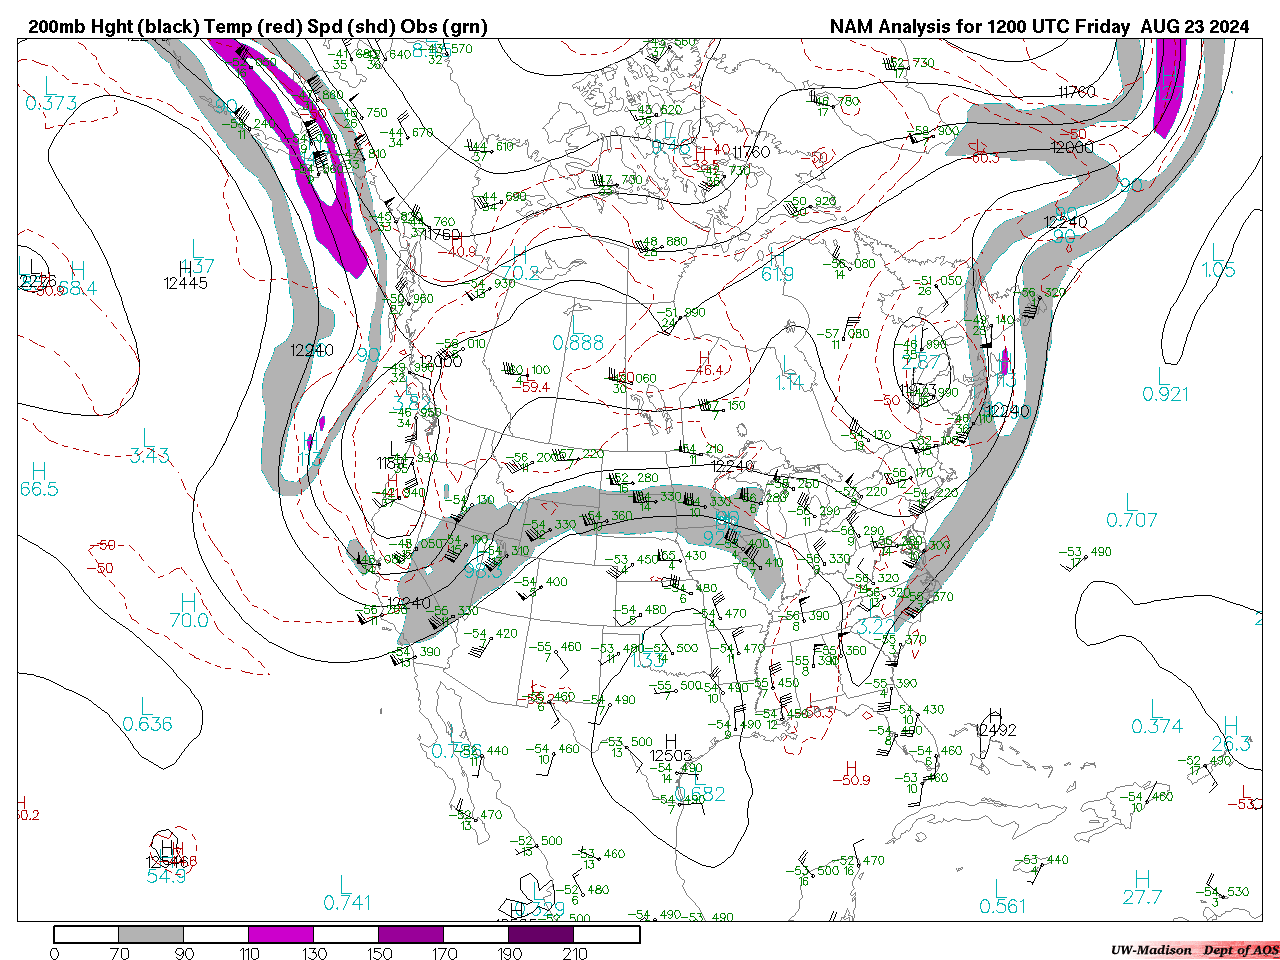Select the "0.682" cyan value label

click(700, 795)
